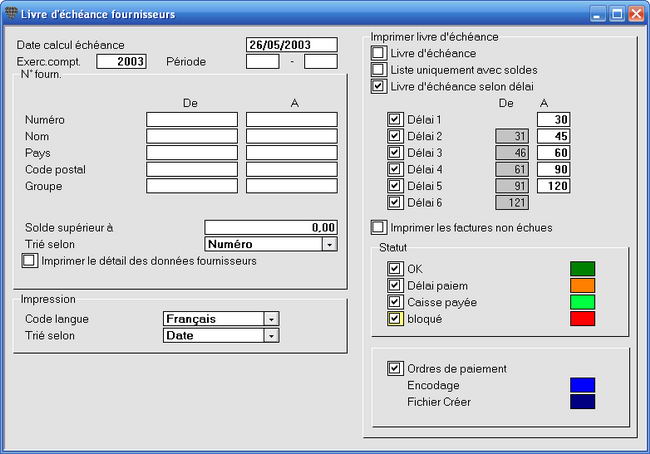Click the red bloqué color swatch
This screenshot has width=650, height=454.
click(x=582, y=318)
